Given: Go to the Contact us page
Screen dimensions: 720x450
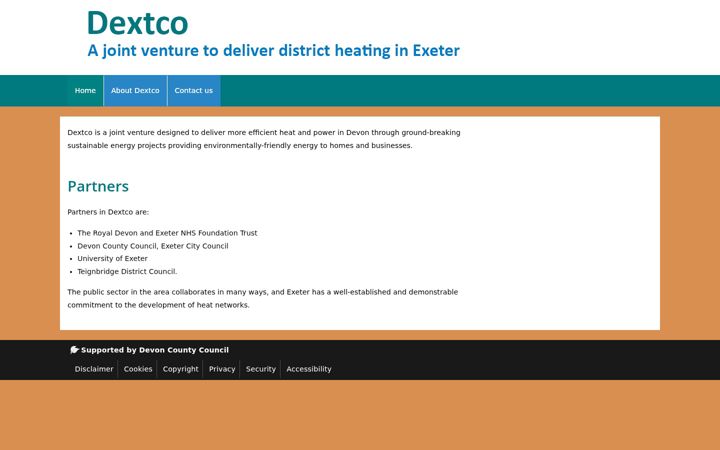Looking at the screenshot, I should (x=193, y=90).
